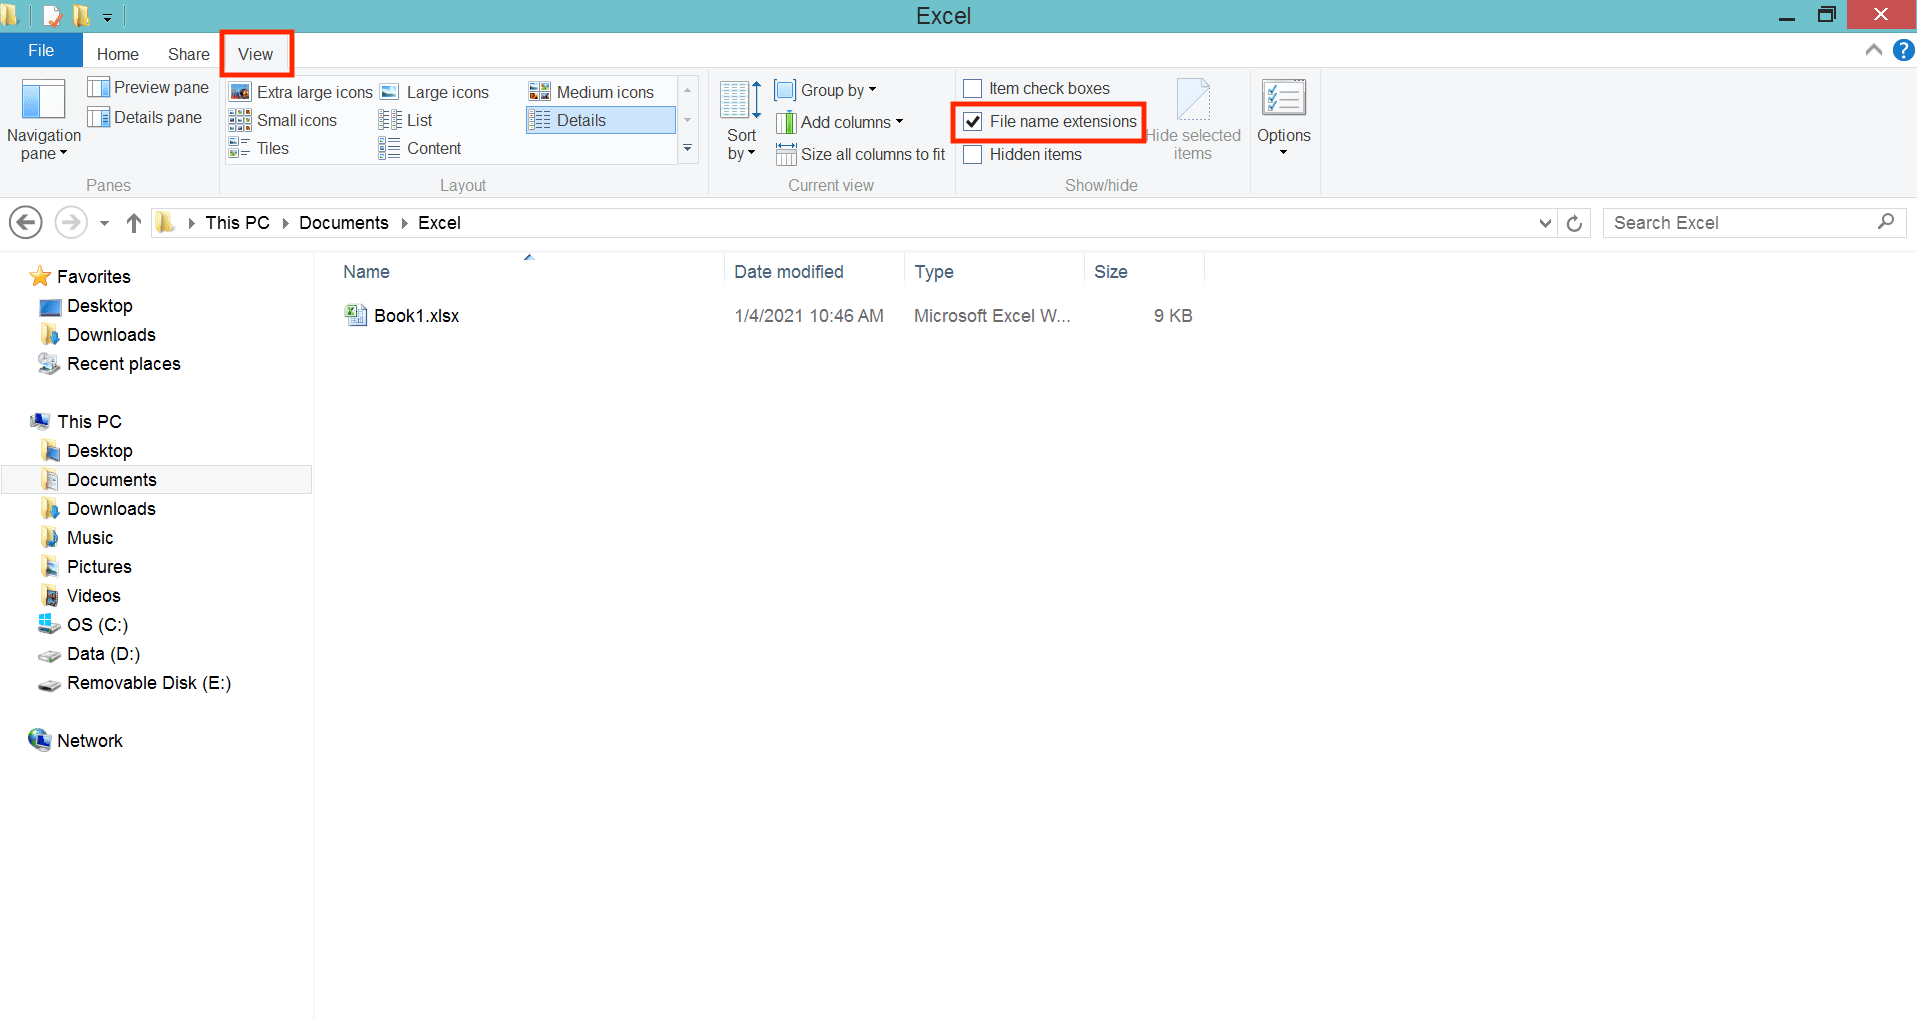Go forward with the Forward arrow

pos(71,222)
